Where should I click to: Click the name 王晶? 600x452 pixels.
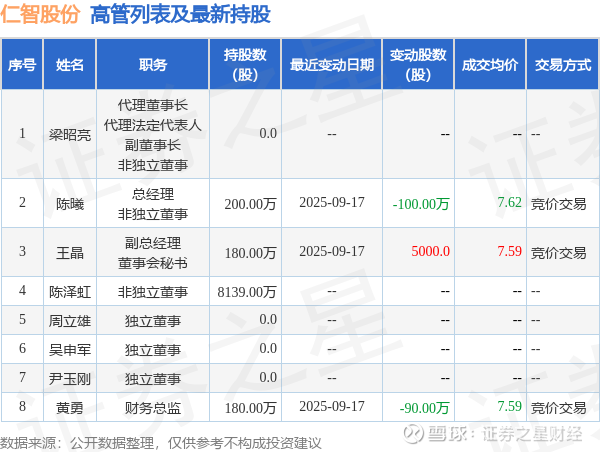[70, 253]
